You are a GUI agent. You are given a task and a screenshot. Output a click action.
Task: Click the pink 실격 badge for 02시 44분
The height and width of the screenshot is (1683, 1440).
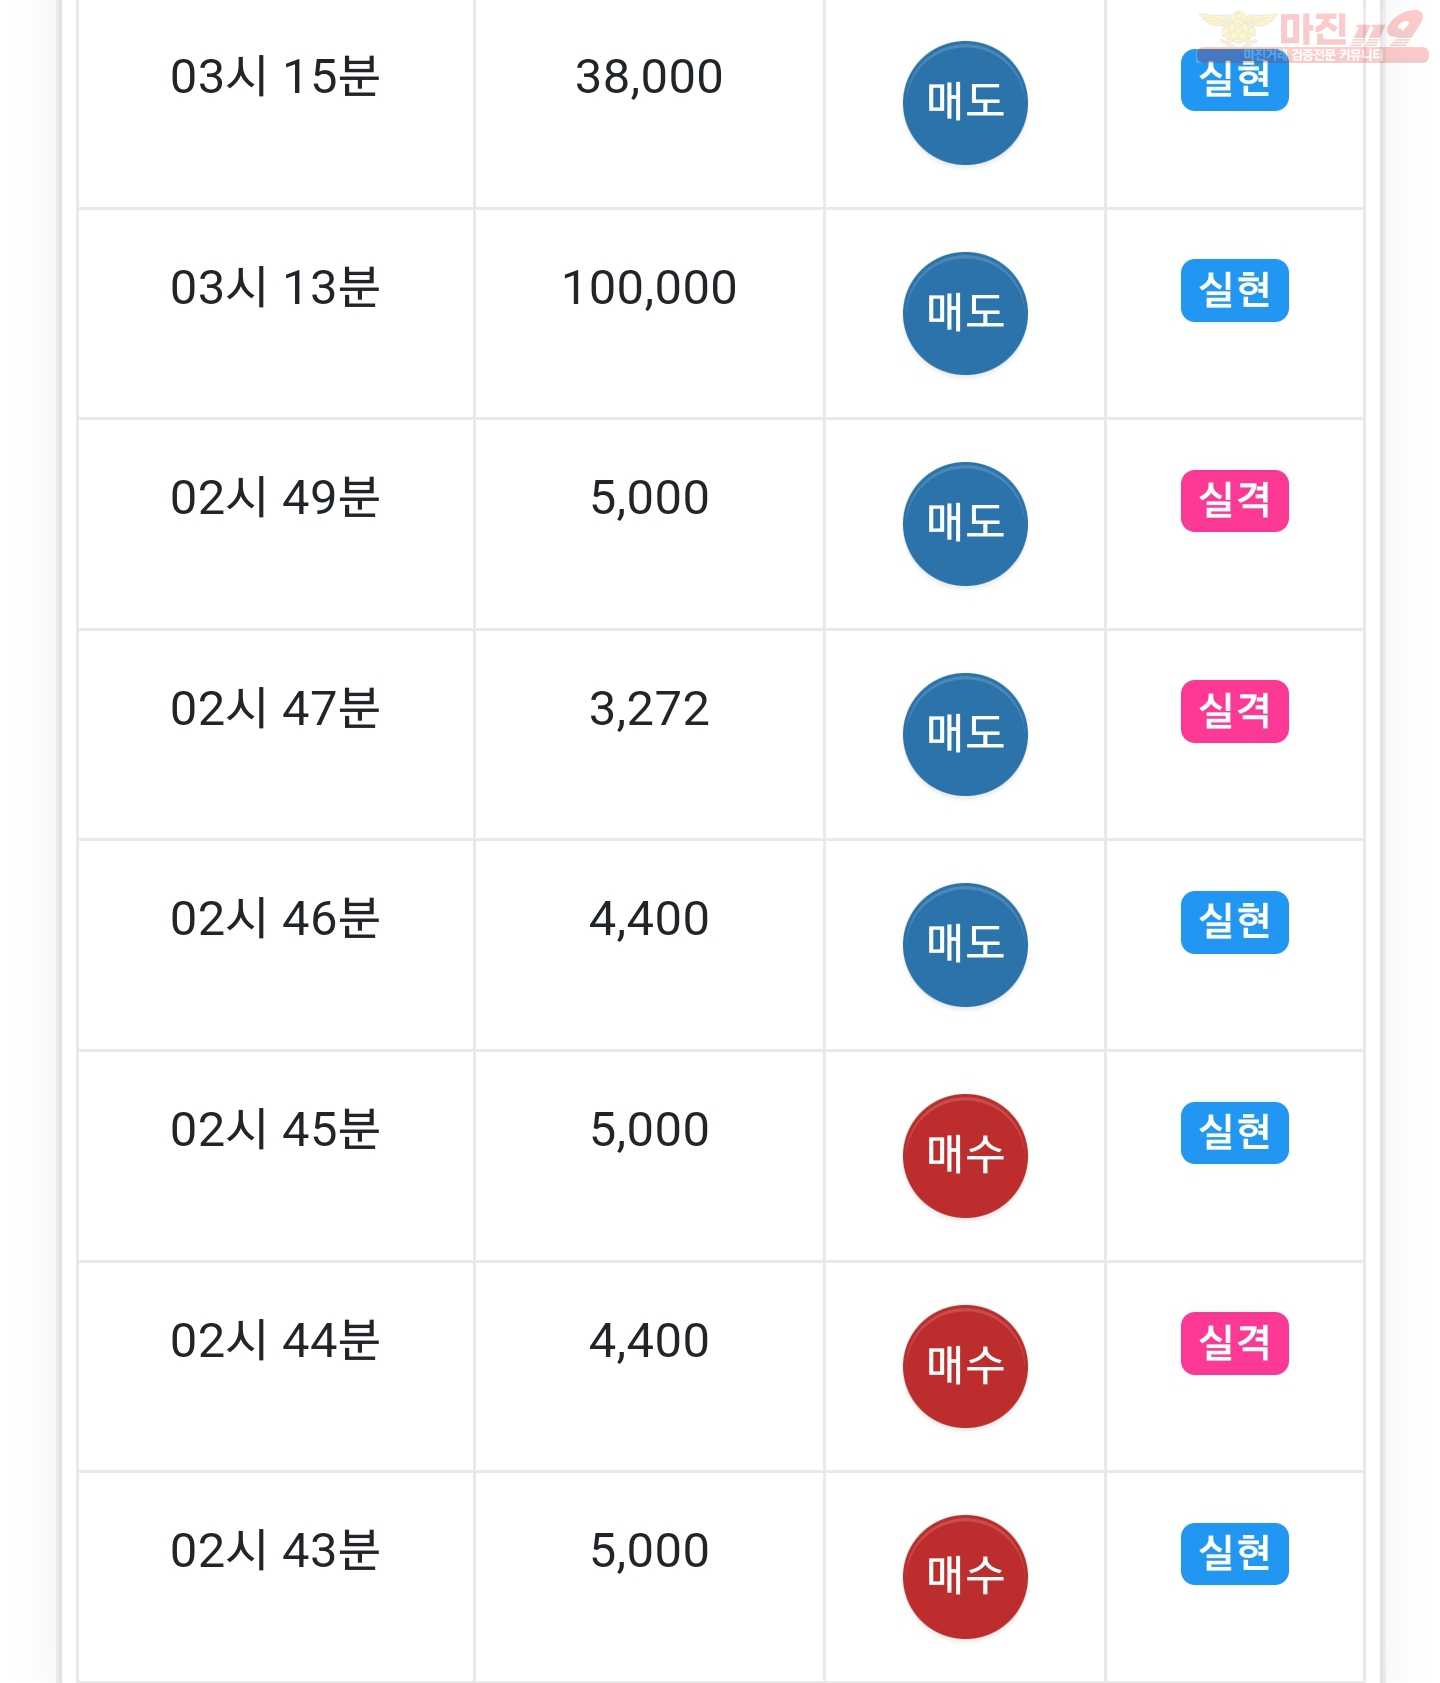tap(1235, 1343)
